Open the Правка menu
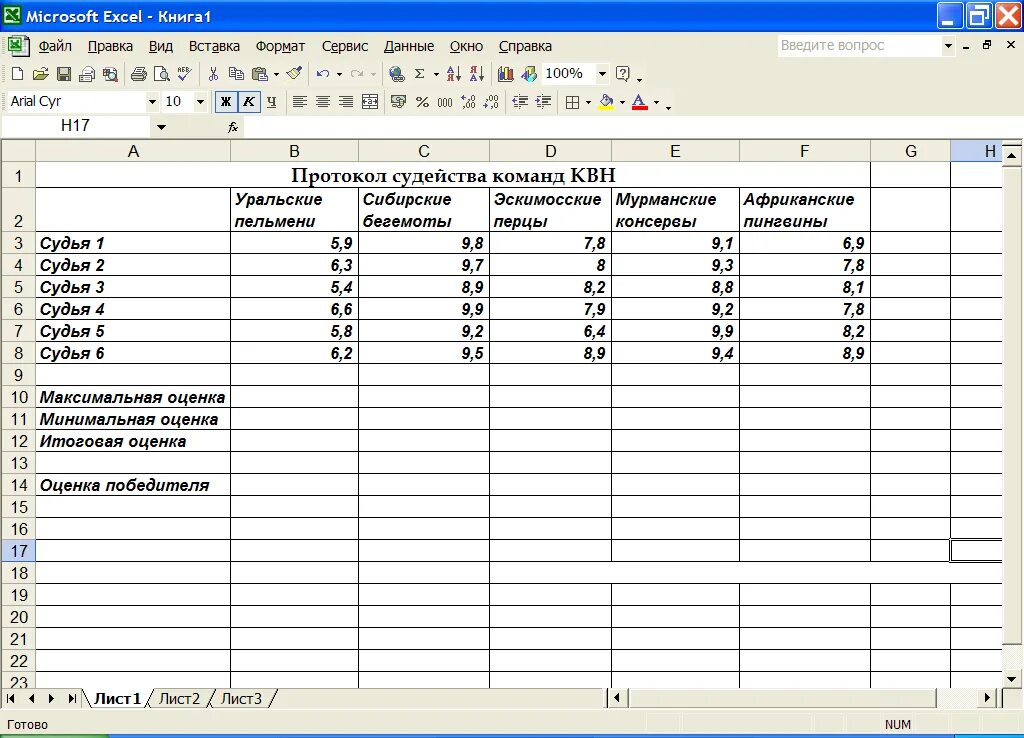The width and height of the screenshot is (1024, 738). [x=110, y=46]
